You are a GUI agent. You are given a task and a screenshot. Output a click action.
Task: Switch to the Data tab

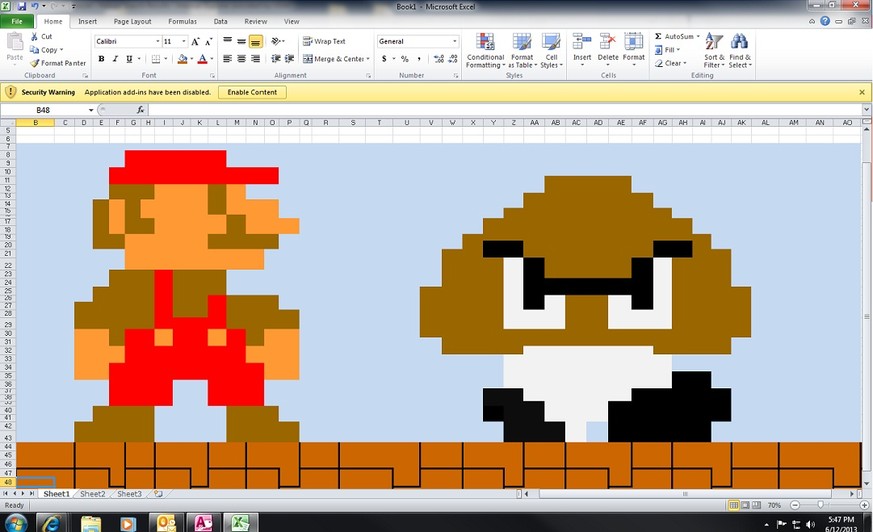[220, 22]
